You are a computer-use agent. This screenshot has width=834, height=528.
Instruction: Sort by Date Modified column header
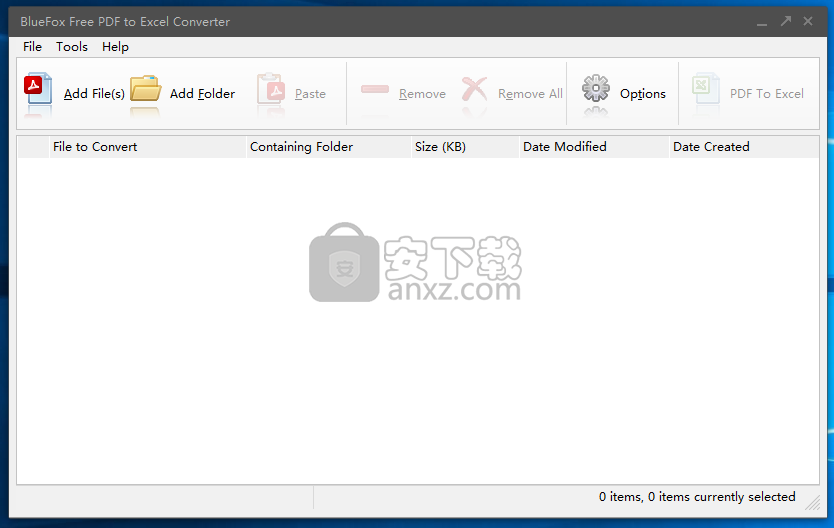[x=594, y=147]
